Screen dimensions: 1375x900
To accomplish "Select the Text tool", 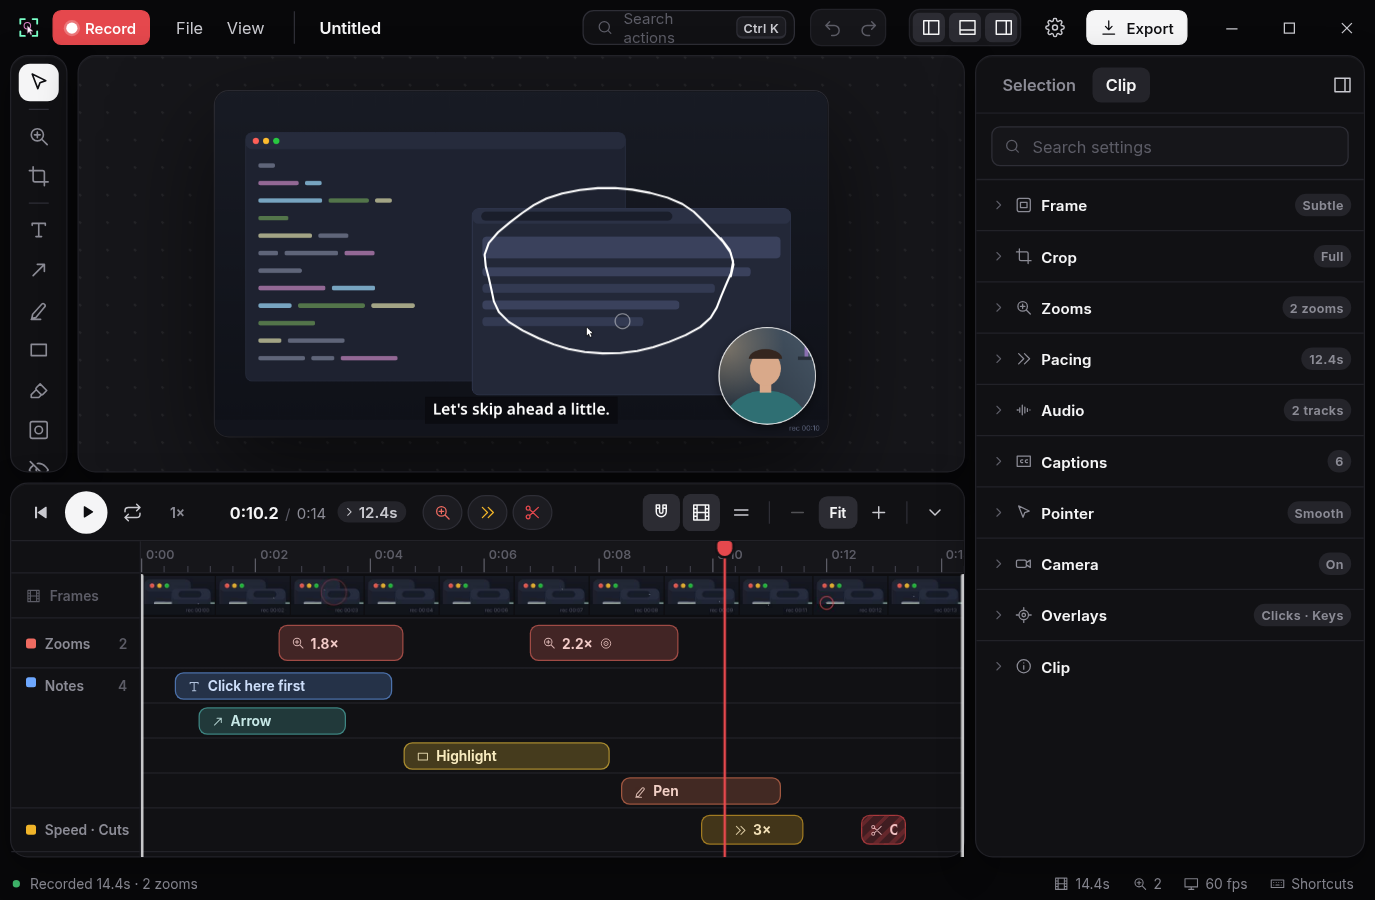I will [x=38, y=231].
